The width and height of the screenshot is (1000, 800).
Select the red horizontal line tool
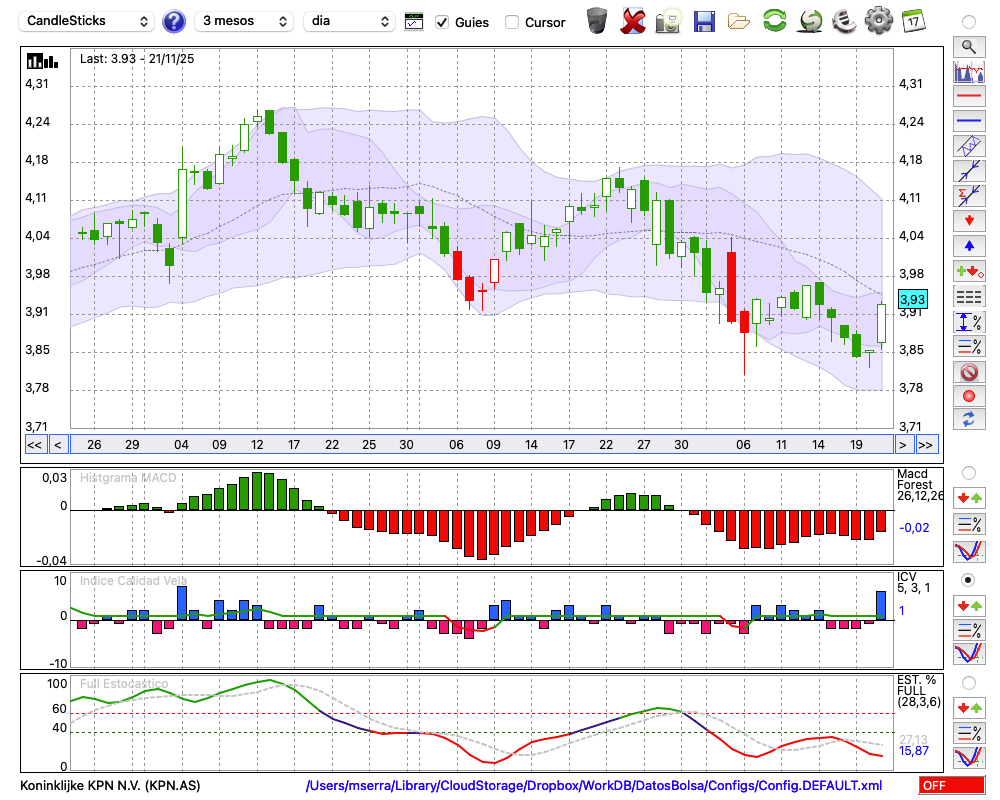[x=969, y=96]
